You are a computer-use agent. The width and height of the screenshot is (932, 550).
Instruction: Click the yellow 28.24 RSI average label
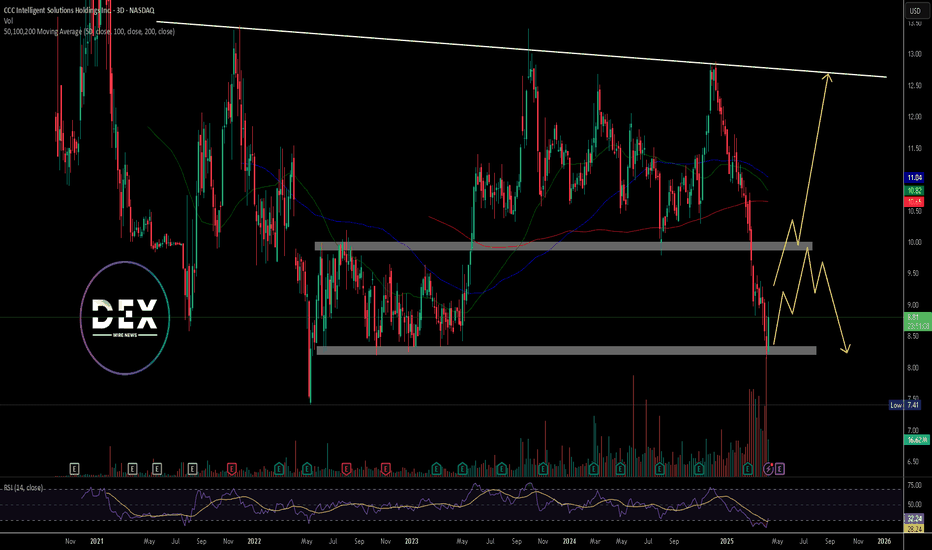915,528
